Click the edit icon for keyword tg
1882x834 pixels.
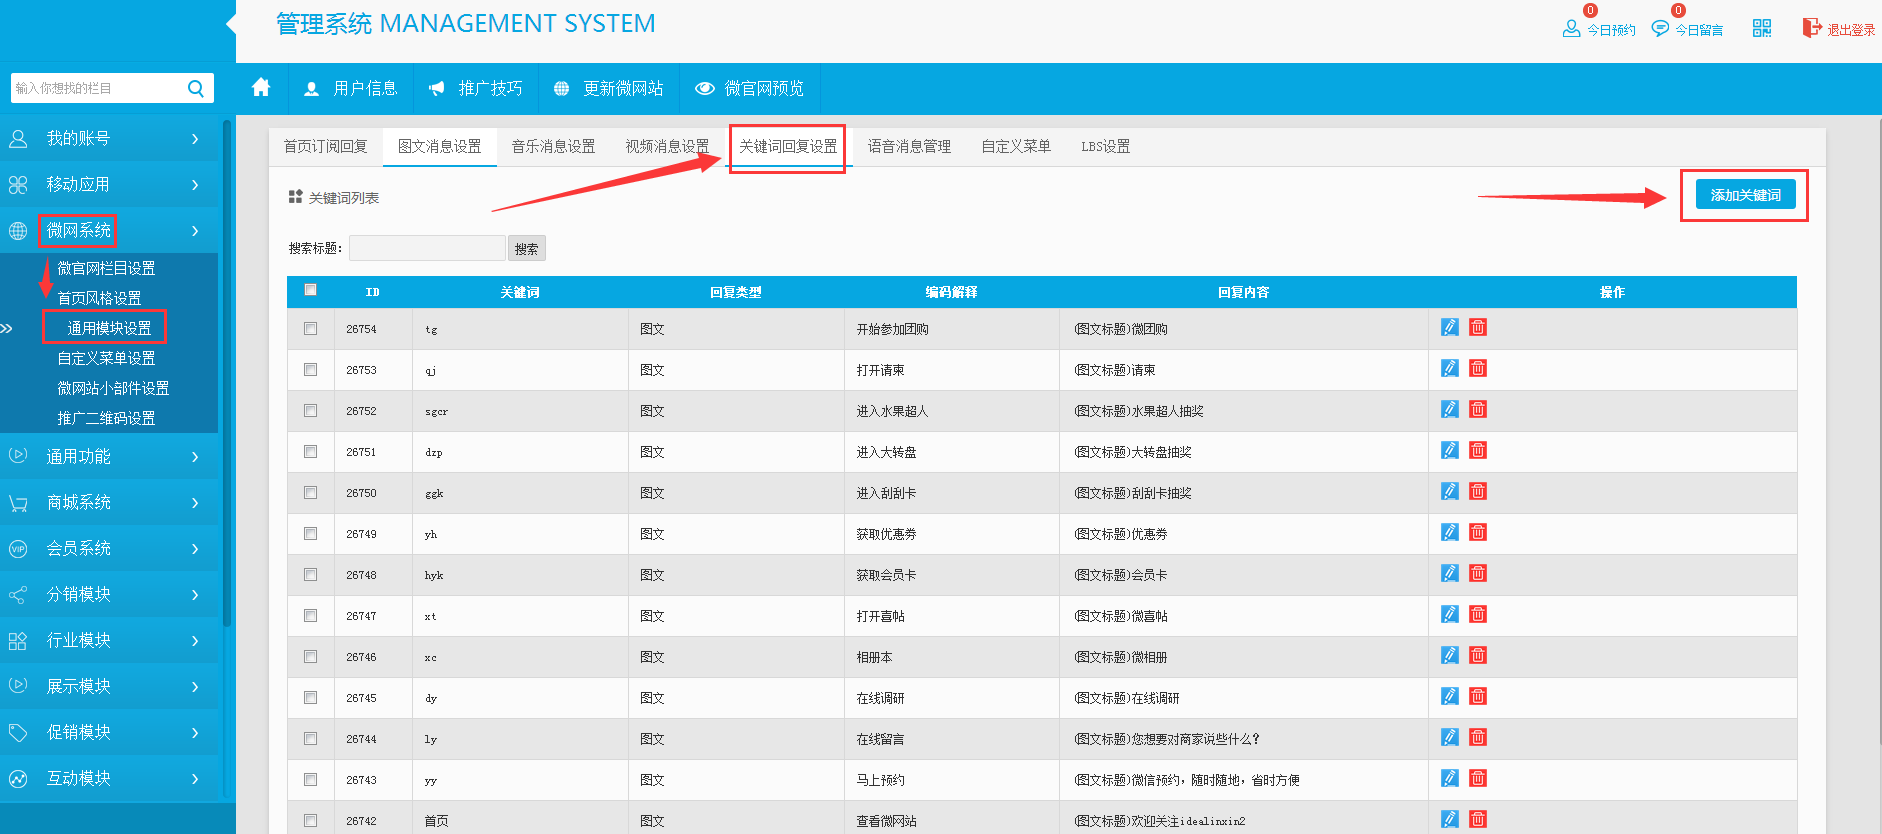click(x=1449, y=327)
